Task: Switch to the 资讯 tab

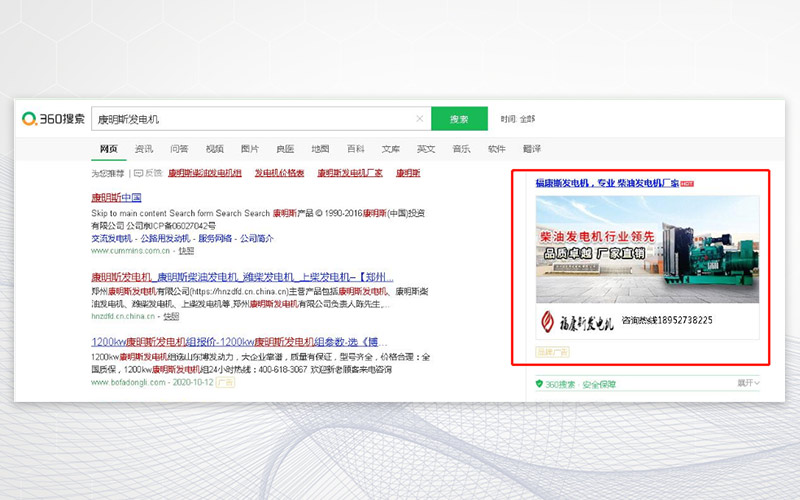Action: (x=144, y=149)
